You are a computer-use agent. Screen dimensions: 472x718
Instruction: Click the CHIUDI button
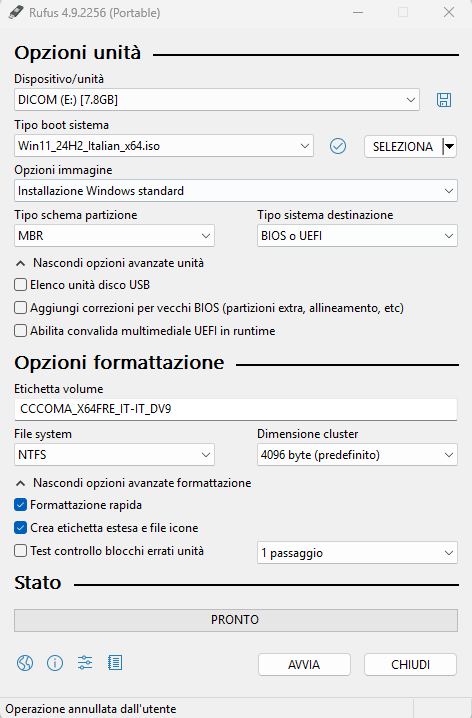pos(410,664)
